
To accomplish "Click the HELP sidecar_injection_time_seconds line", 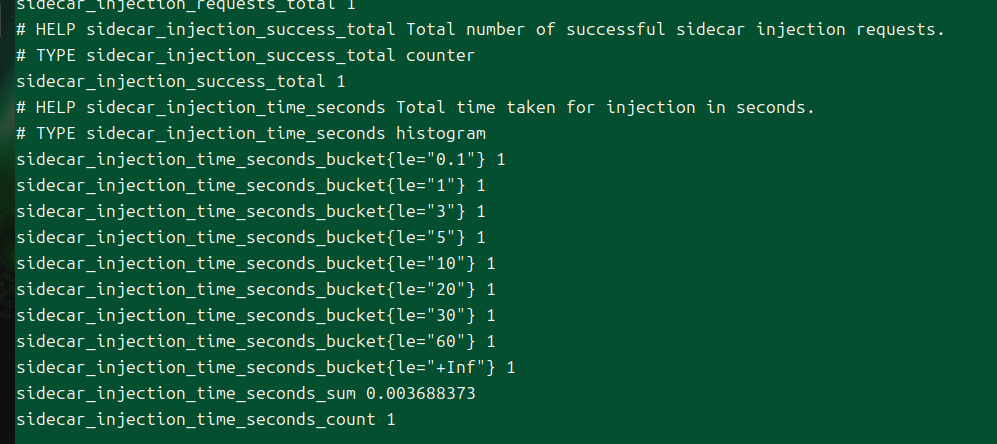I will coord(415,108).
